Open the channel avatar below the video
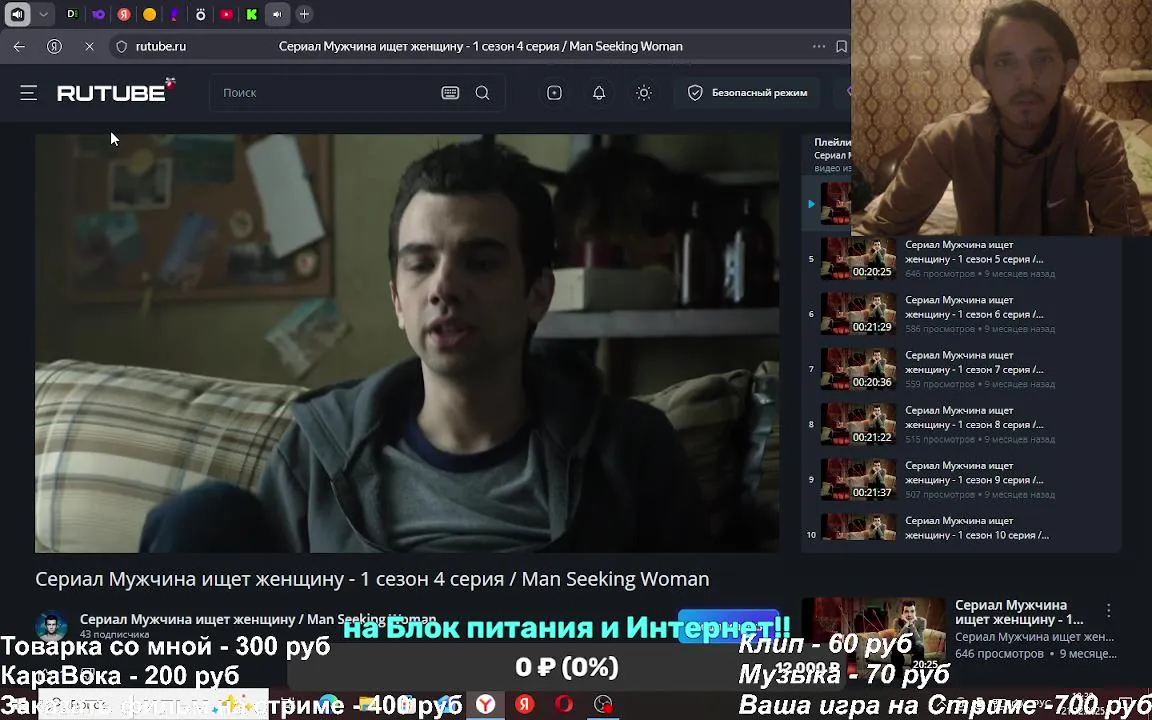 coord(51,626)
